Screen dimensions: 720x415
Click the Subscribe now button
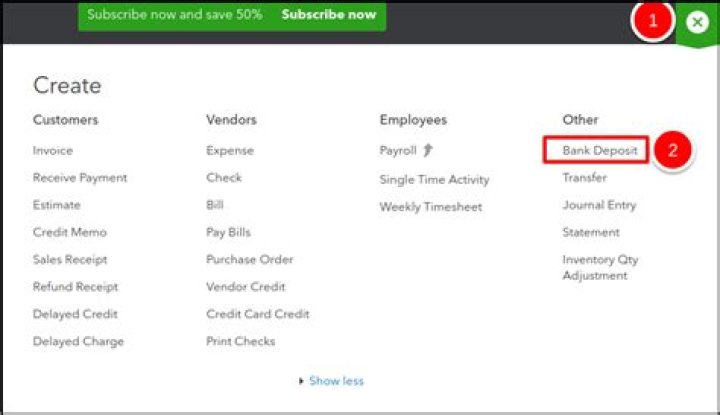point(329,15)
